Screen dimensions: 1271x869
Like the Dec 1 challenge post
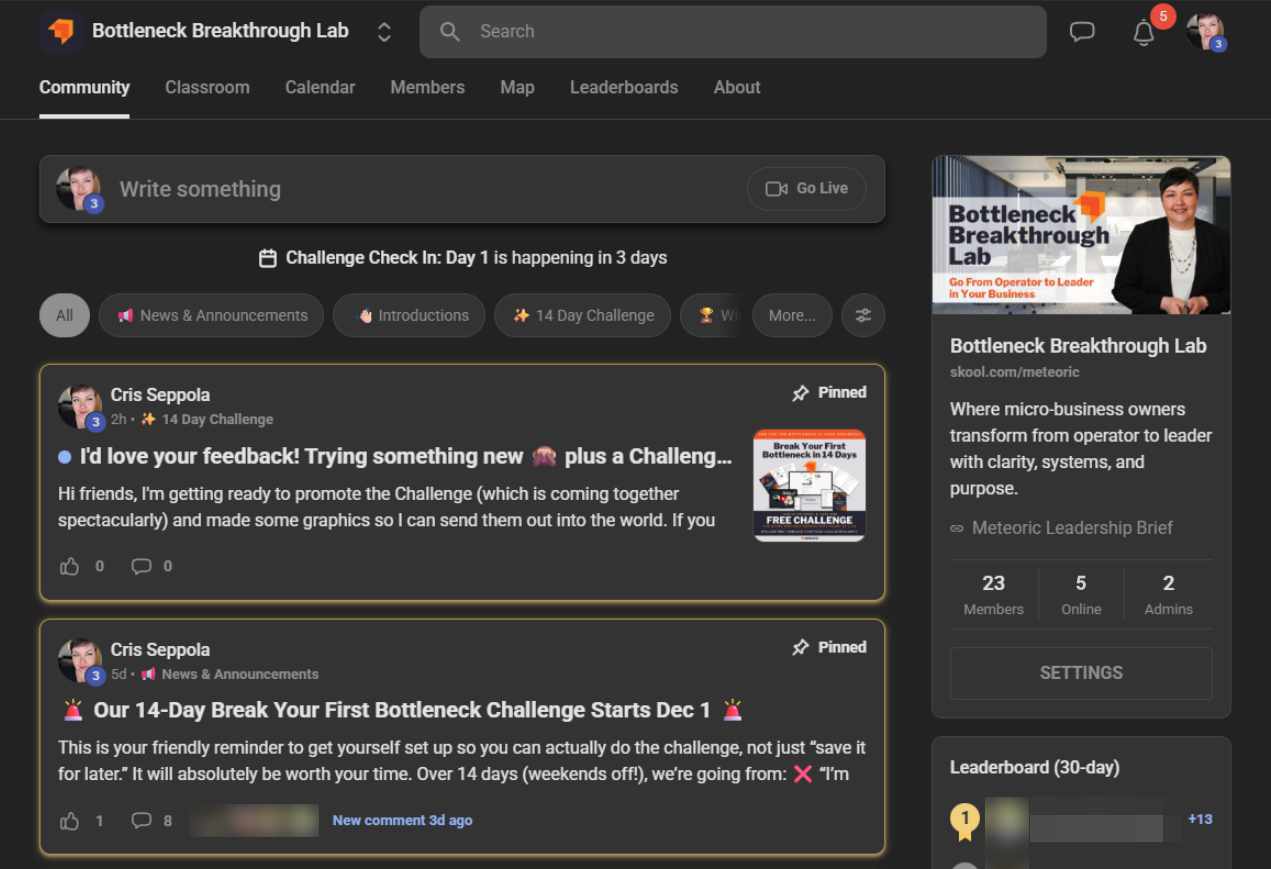(x=69, y=821)
